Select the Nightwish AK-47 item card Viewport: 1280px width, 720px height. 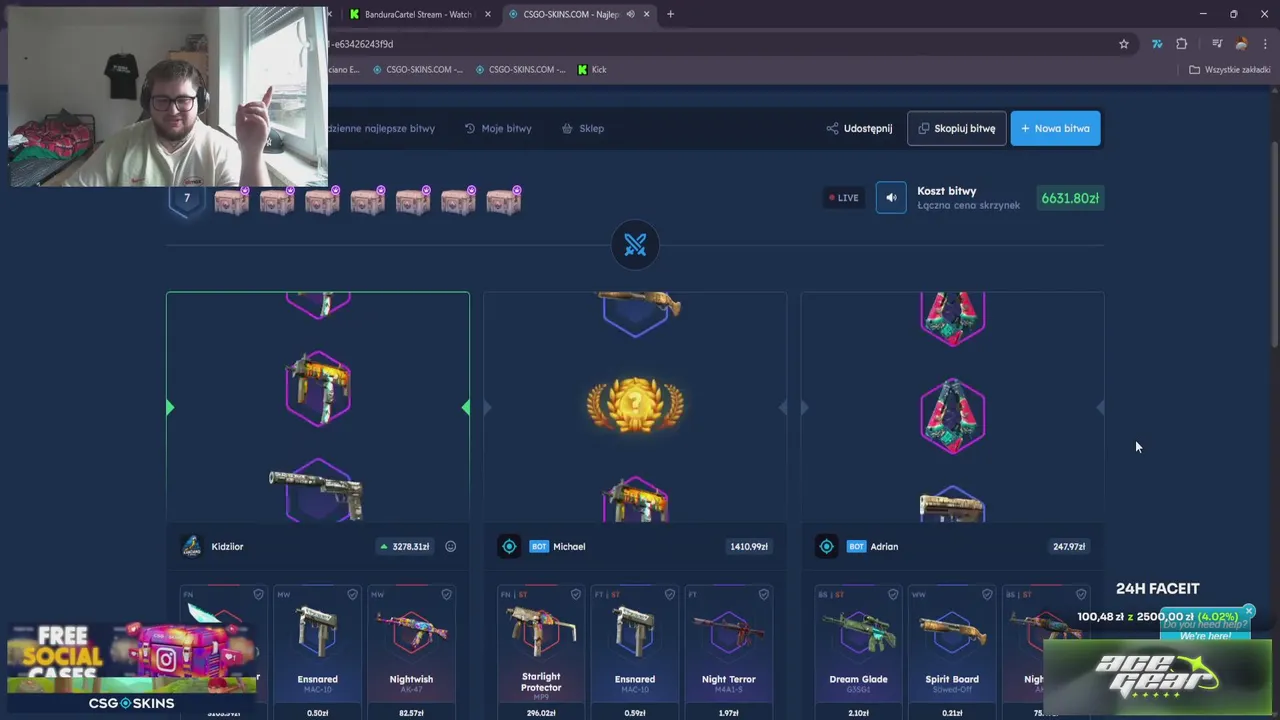point(411,650)
